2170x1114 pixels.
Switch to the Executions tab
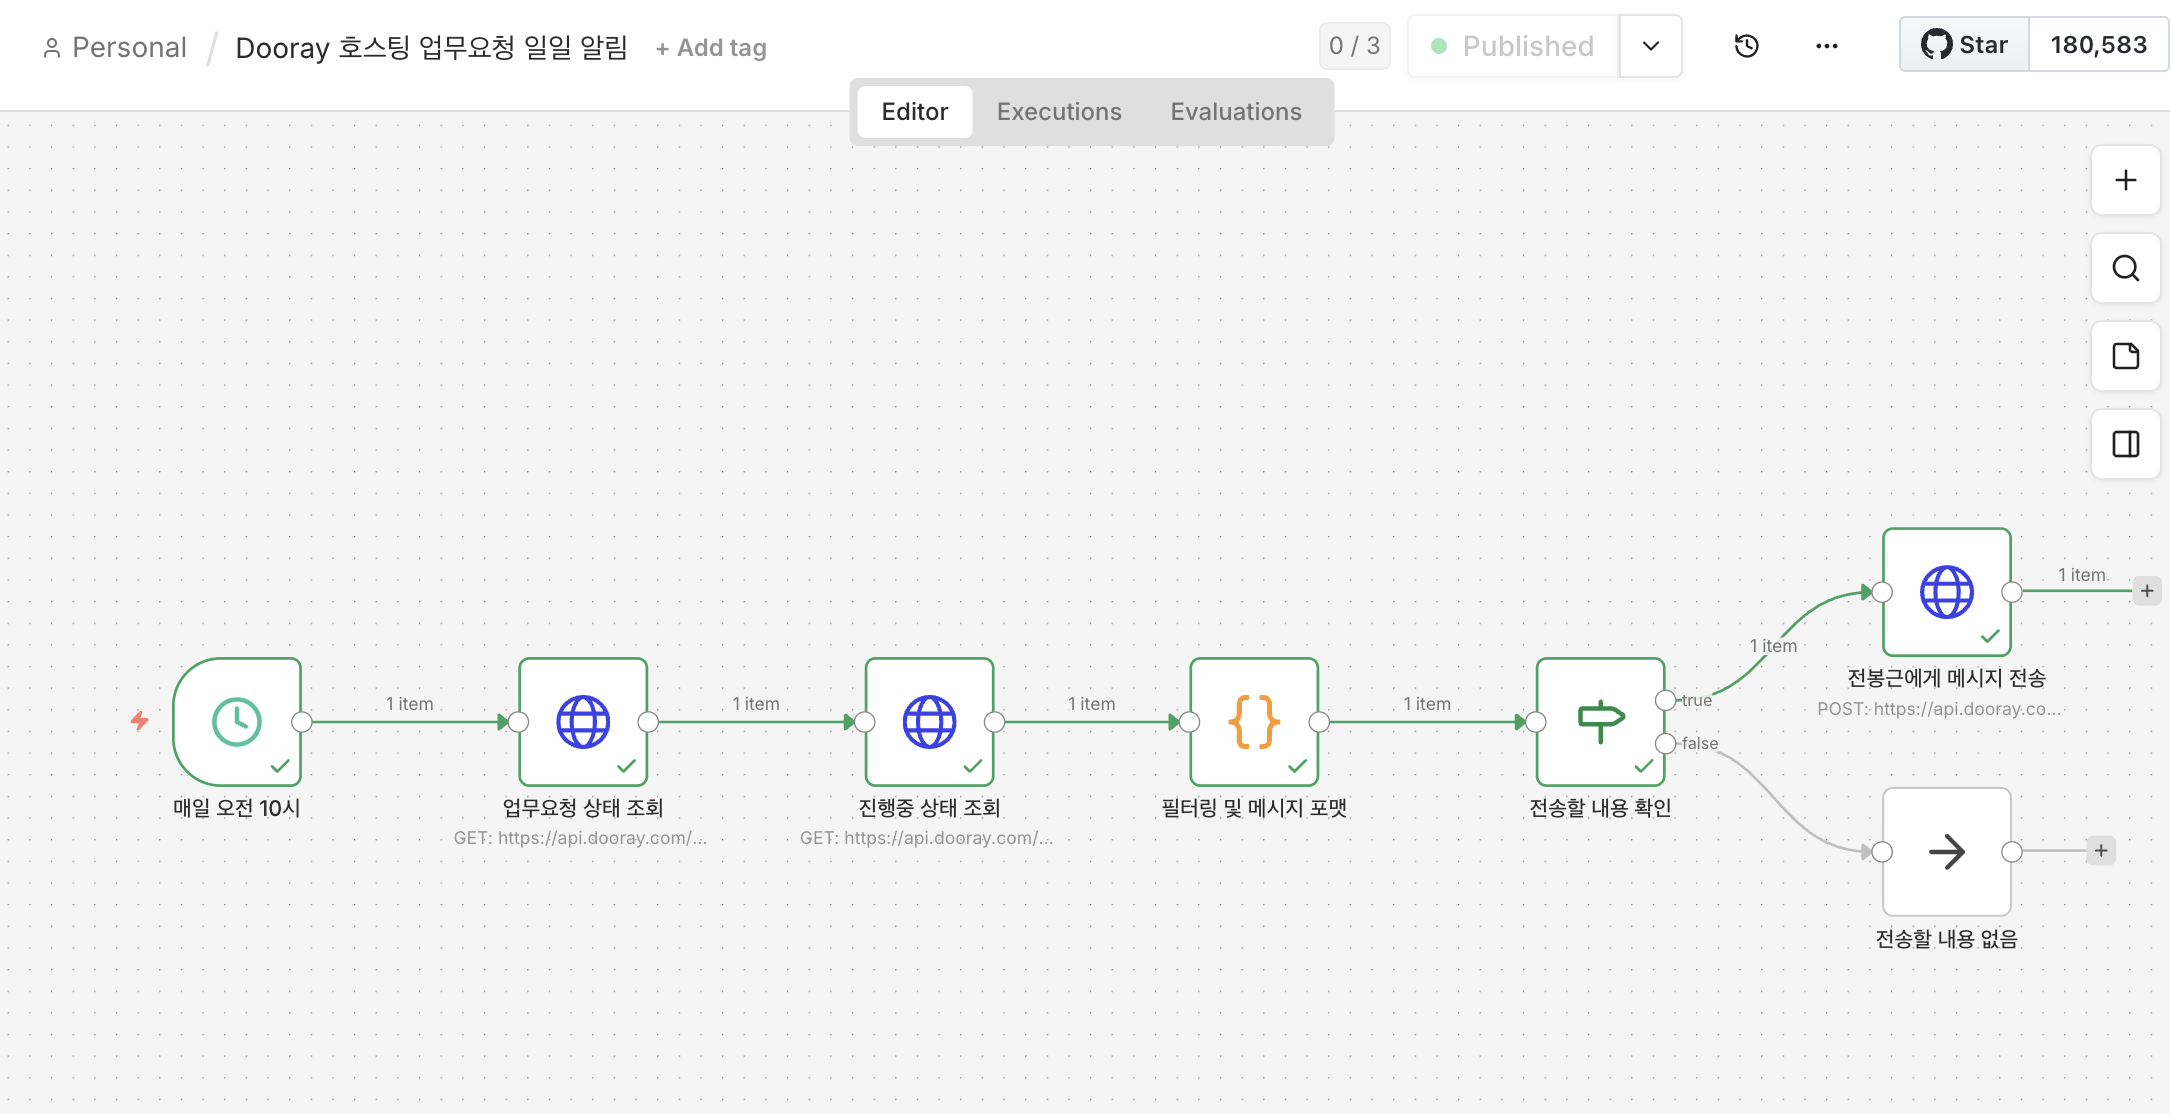pyautogui.click(x=1059, y=112)
